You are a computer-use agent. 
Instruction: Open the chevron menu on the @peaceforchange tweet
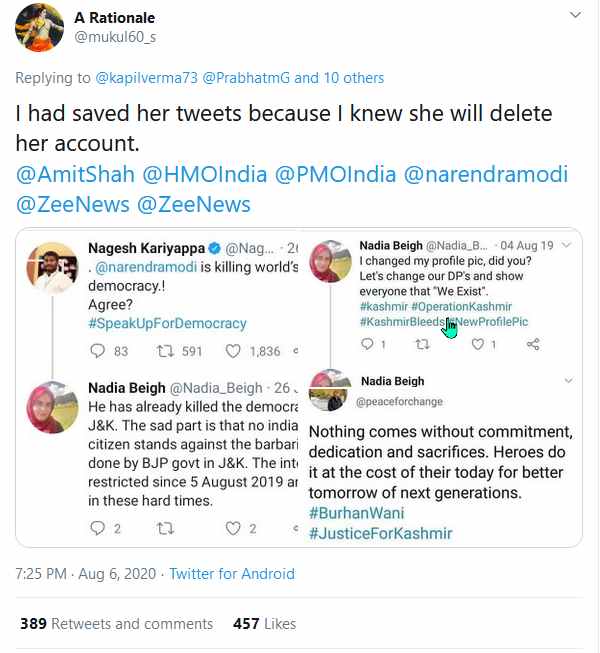(x=569, y=381)
